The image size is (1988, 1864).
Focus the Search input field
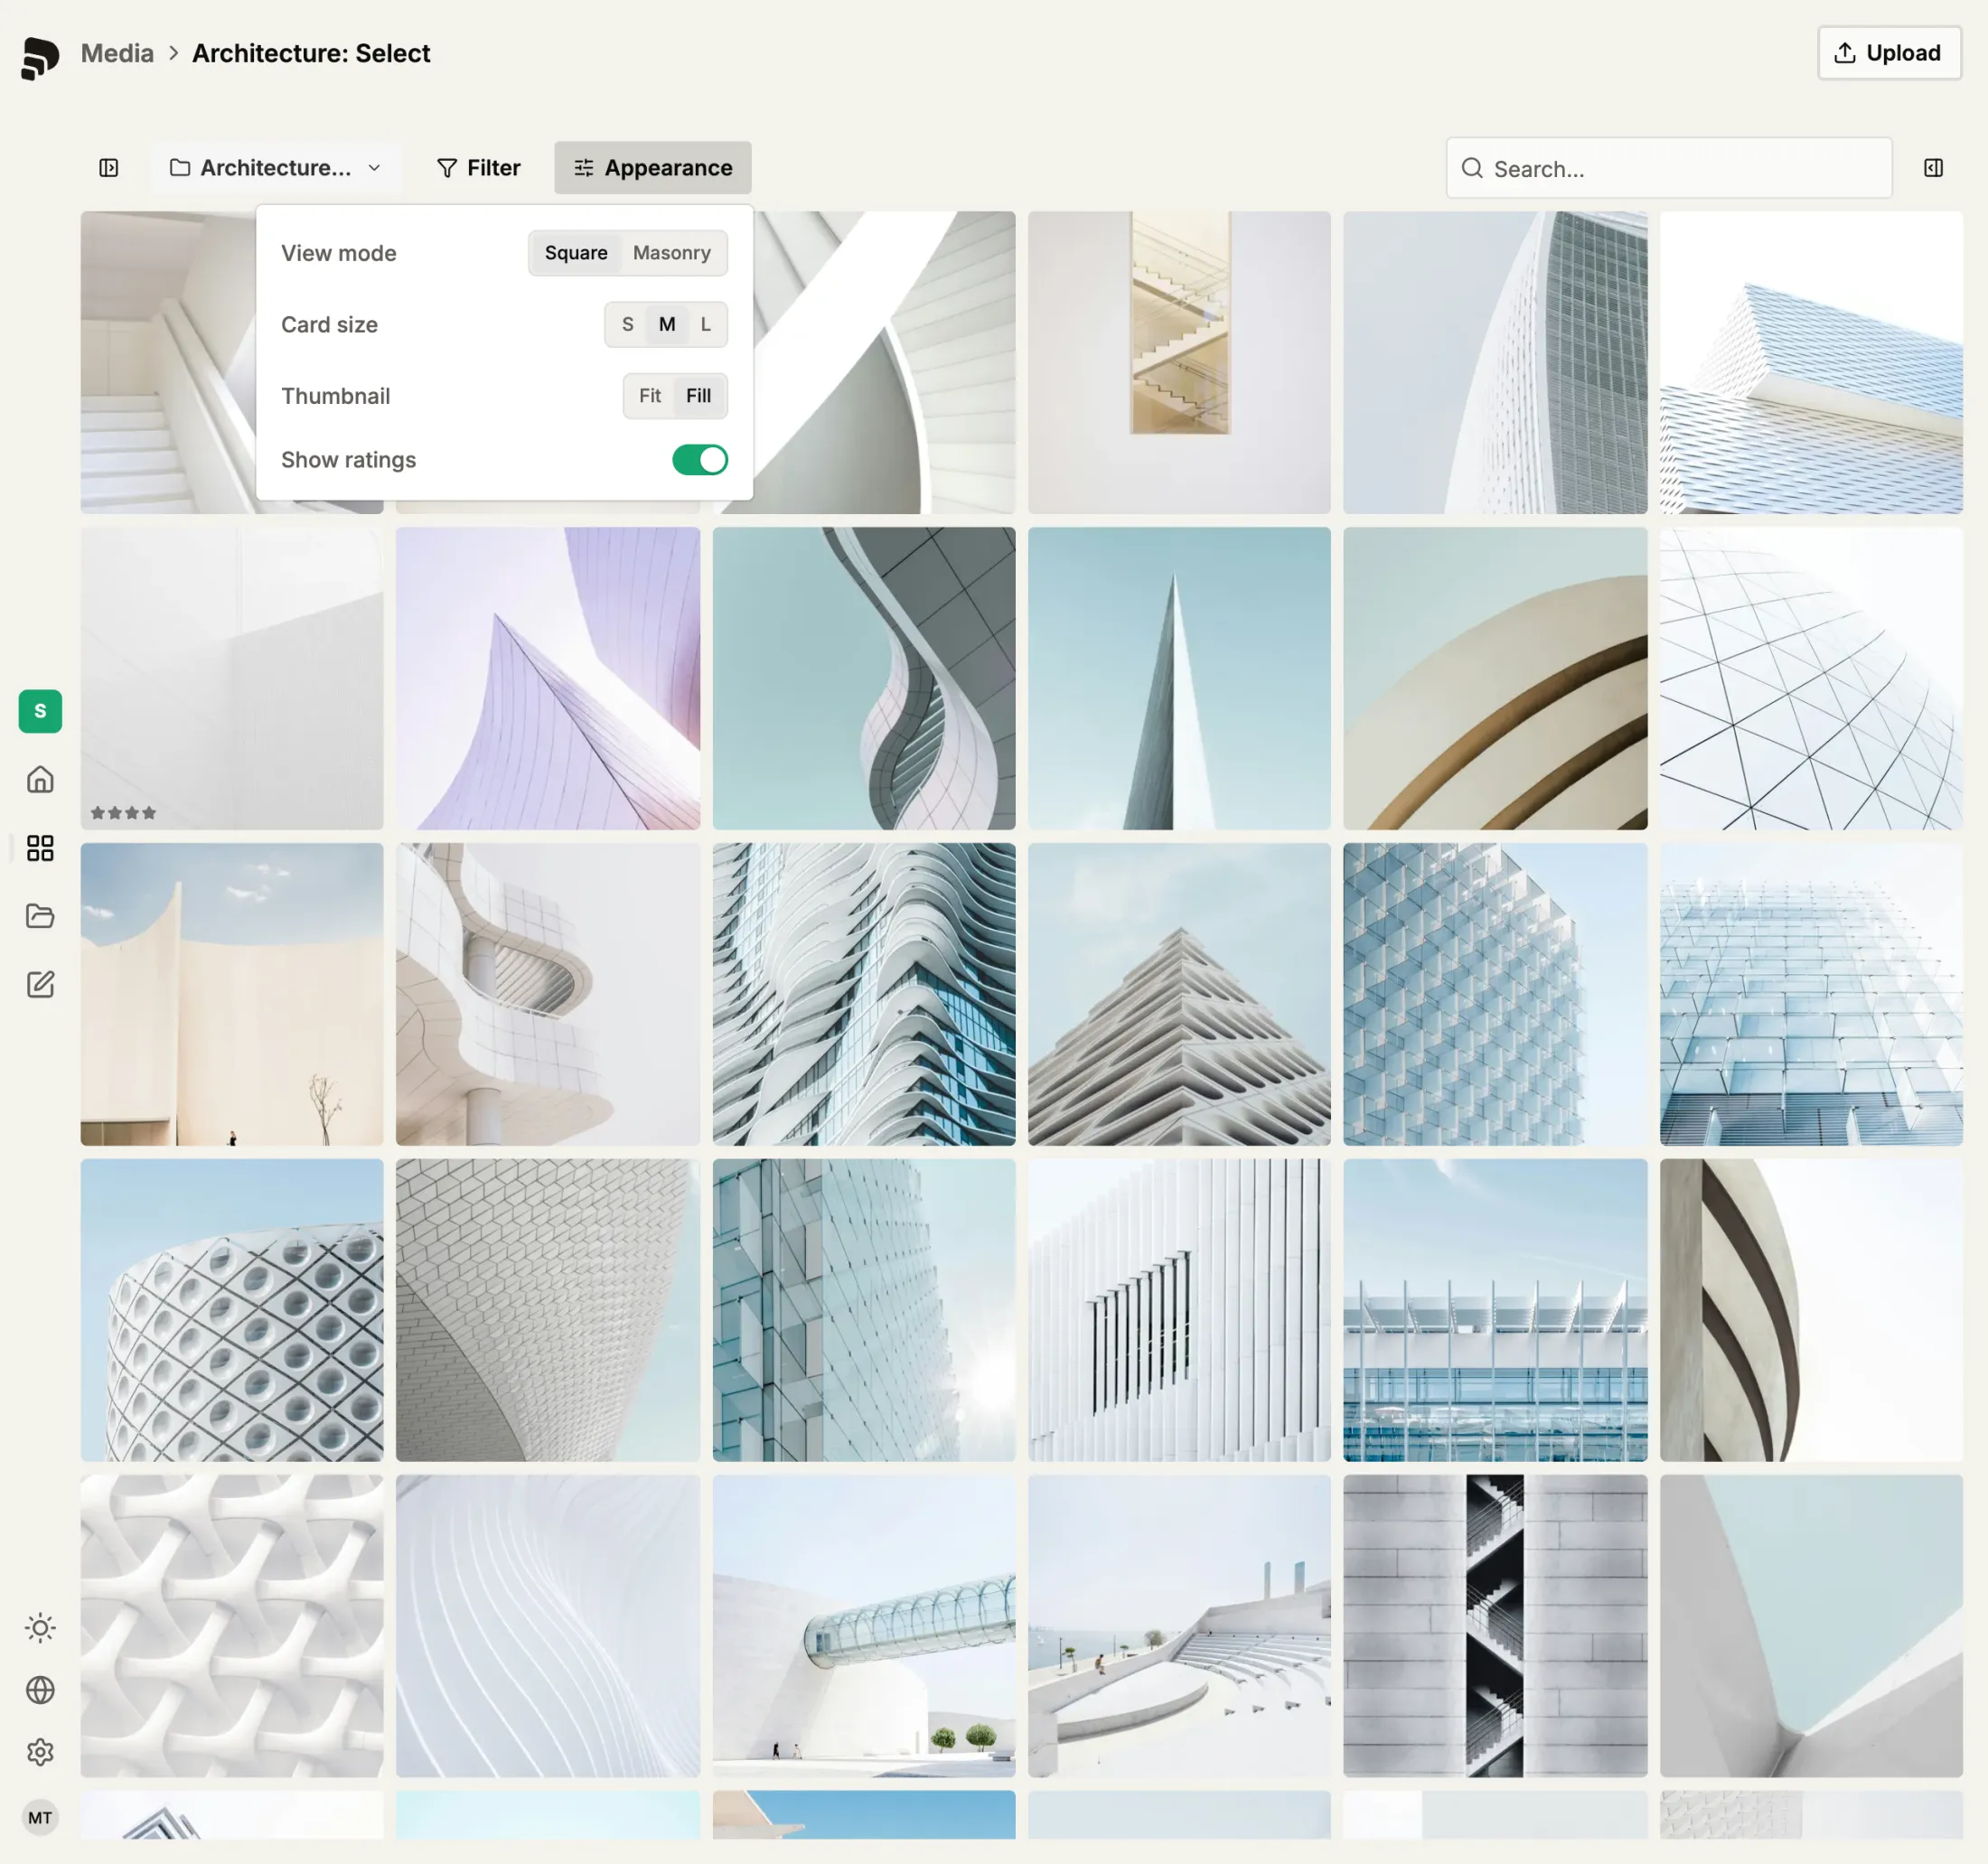coord(1669,168)
